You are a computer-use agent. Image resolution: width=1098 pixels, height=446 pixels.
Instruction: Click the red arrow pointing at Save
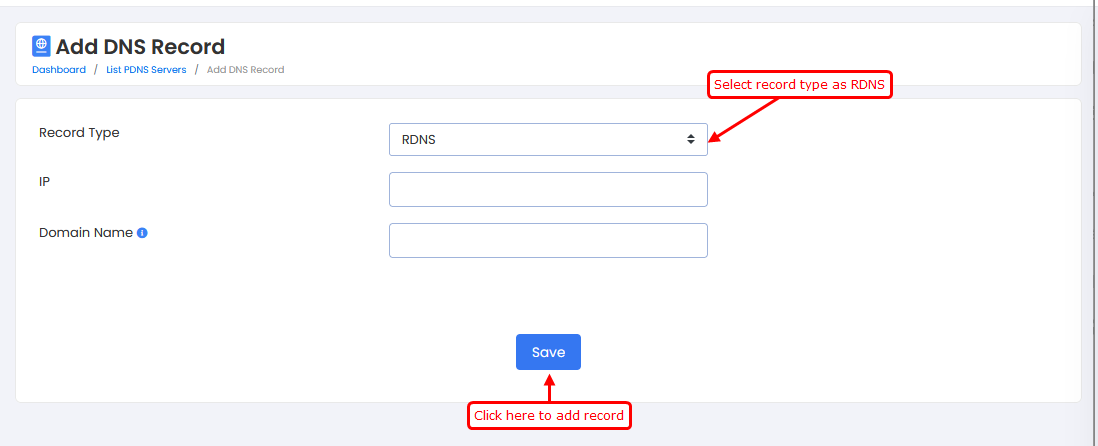coord(549,388)
